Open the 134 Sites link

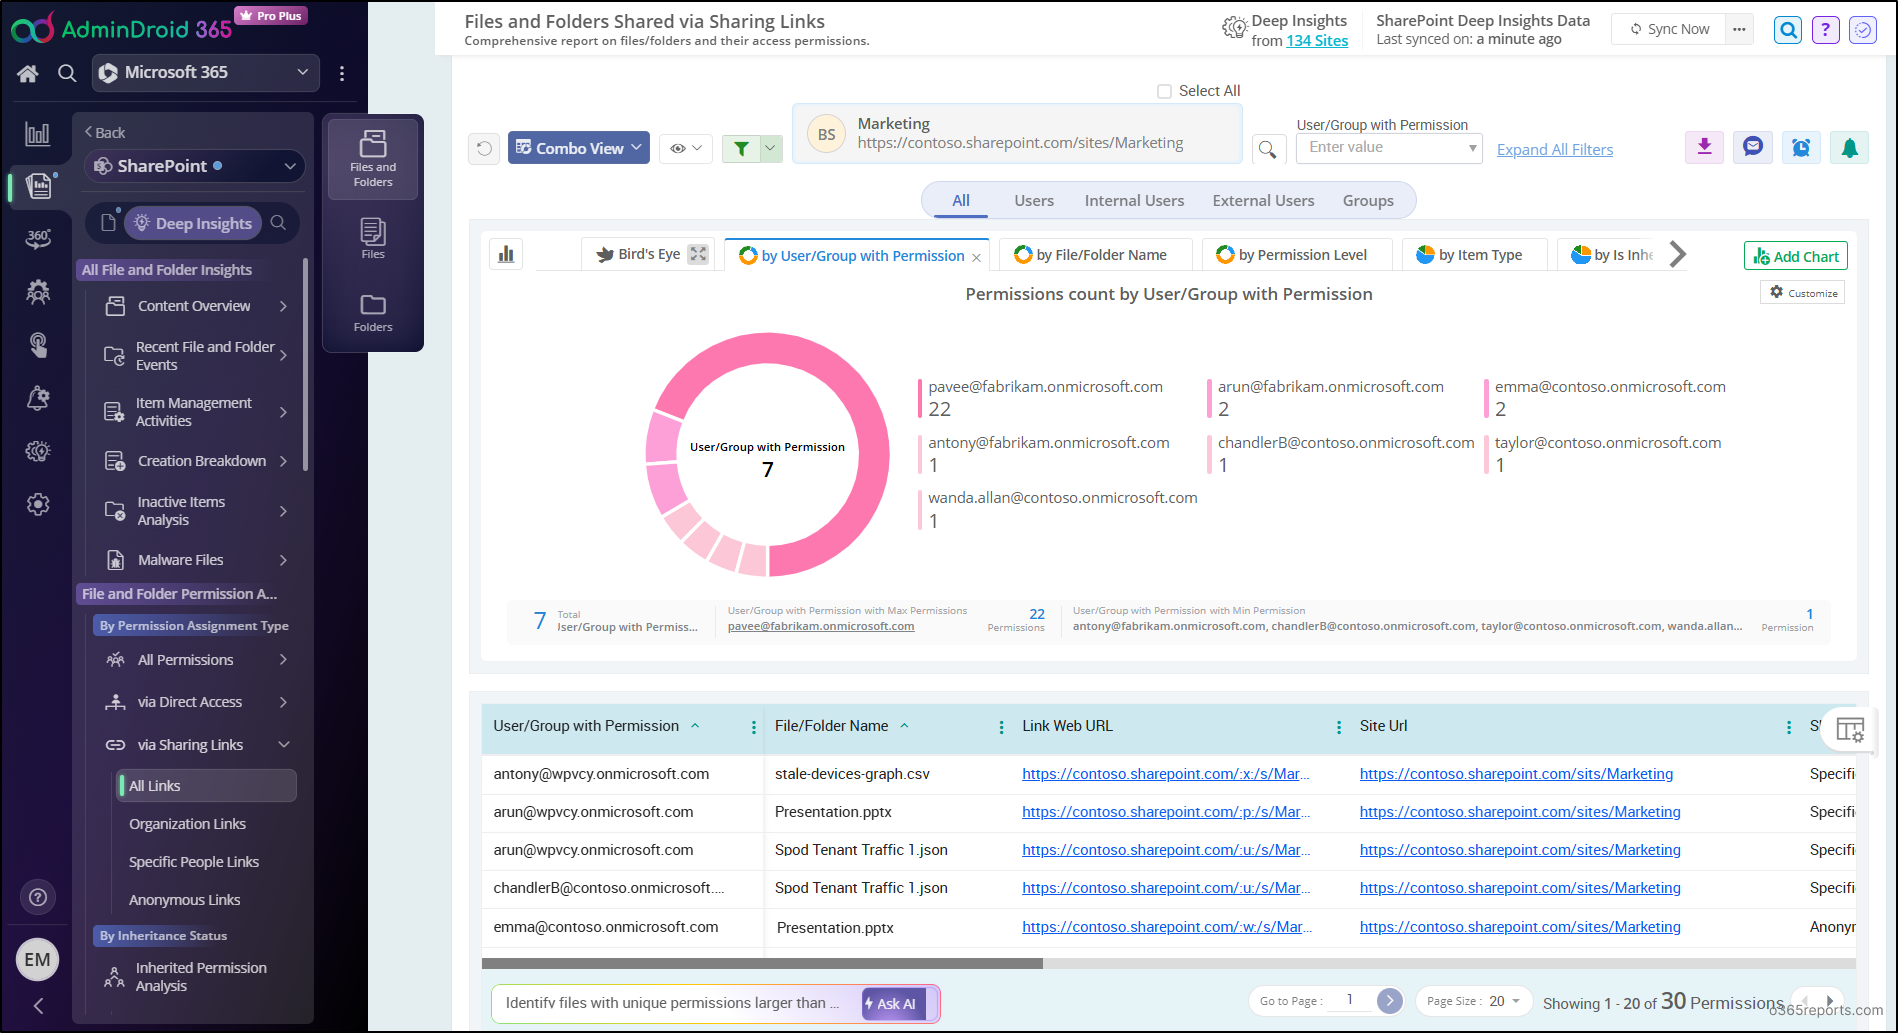click(1317, 41)
